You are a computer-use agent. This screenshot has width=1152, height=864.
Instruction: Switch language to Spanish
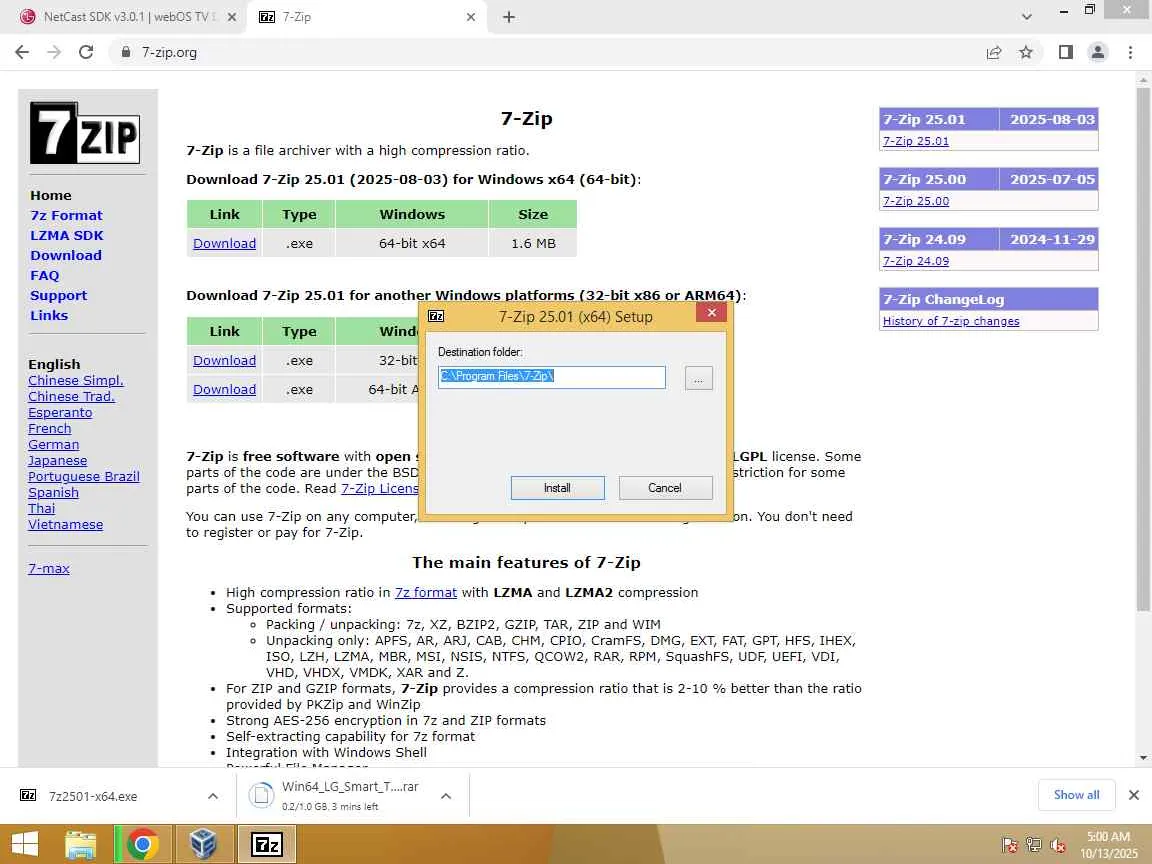[53, 492]
